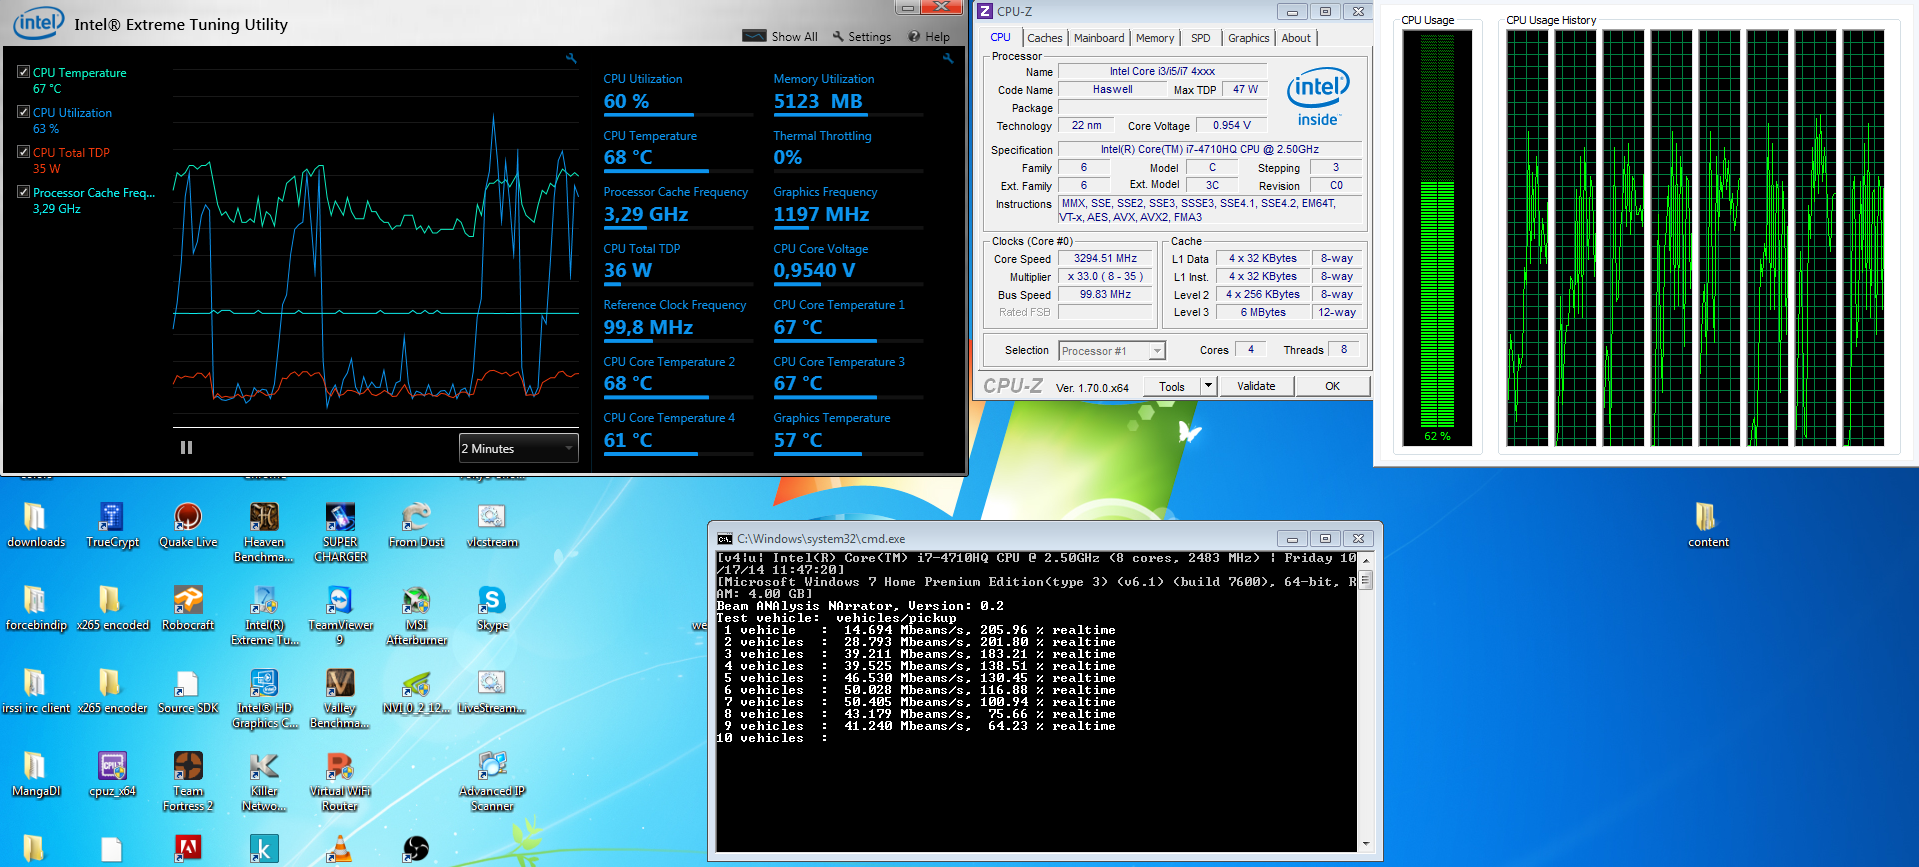
Task: Click the OK button in CPU-Z
Action: click(1332, 386)
